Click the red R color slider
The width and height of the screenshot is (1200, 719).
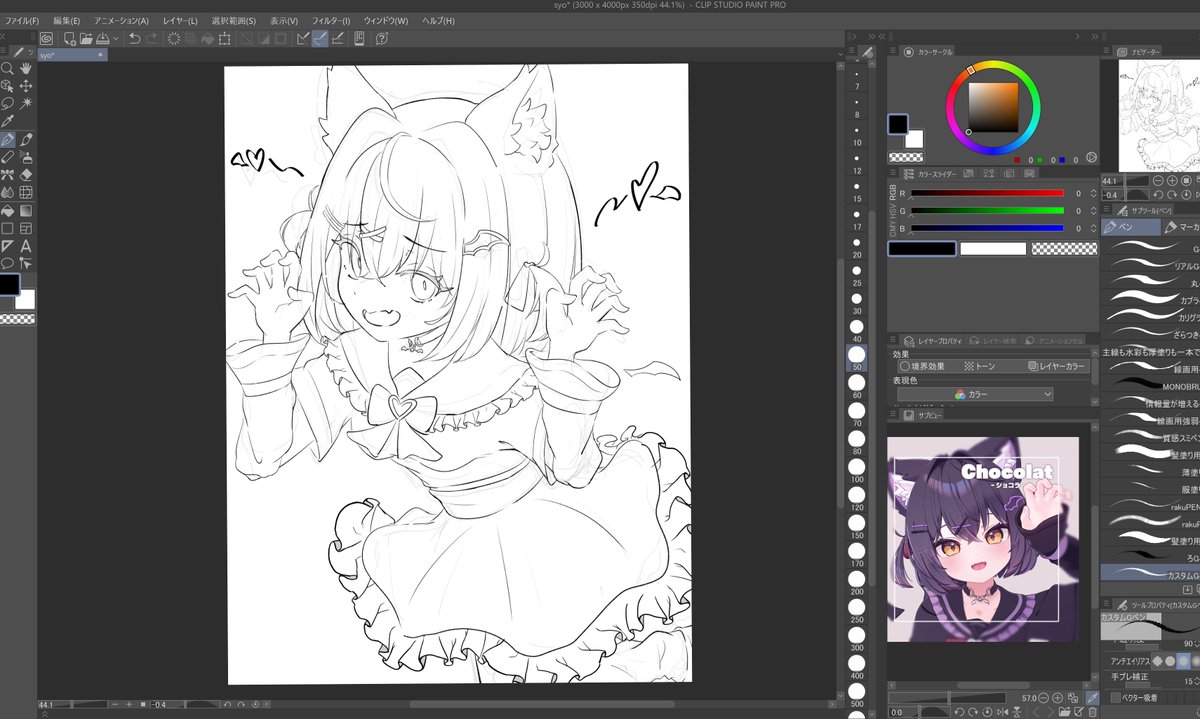click(x=986, y=193)
